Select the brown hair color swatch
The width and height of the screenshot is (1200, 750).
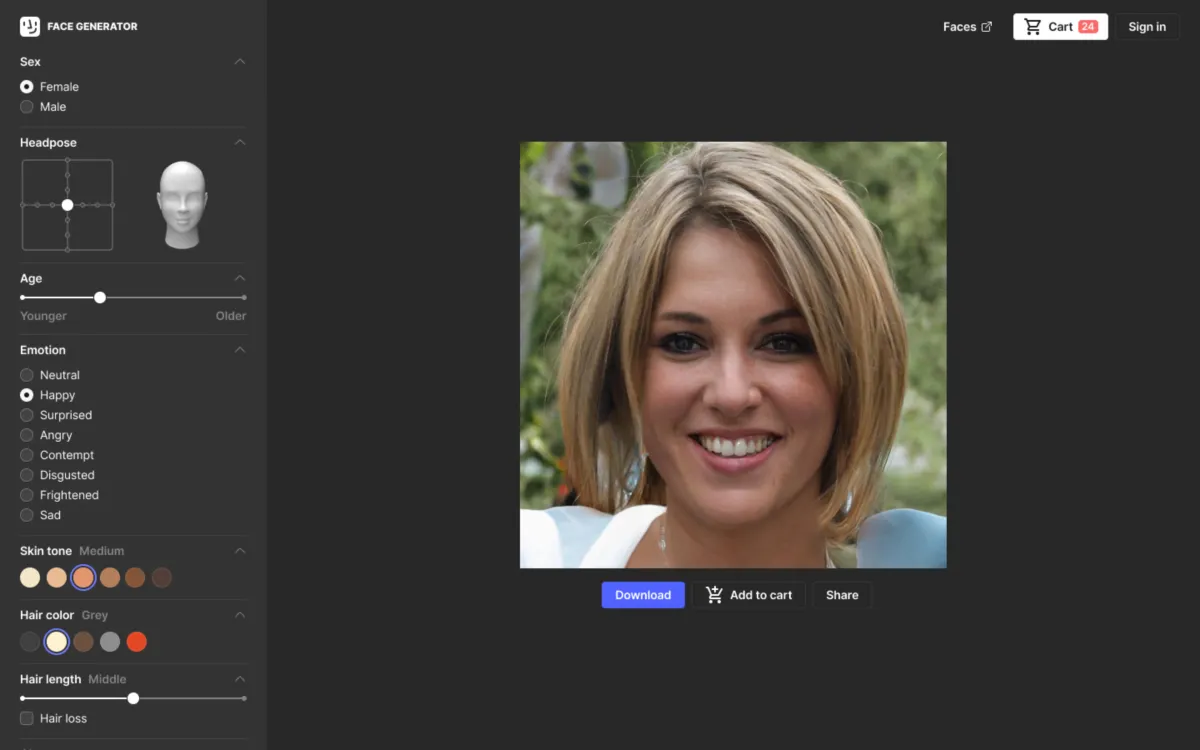click(x=84, y=642)
